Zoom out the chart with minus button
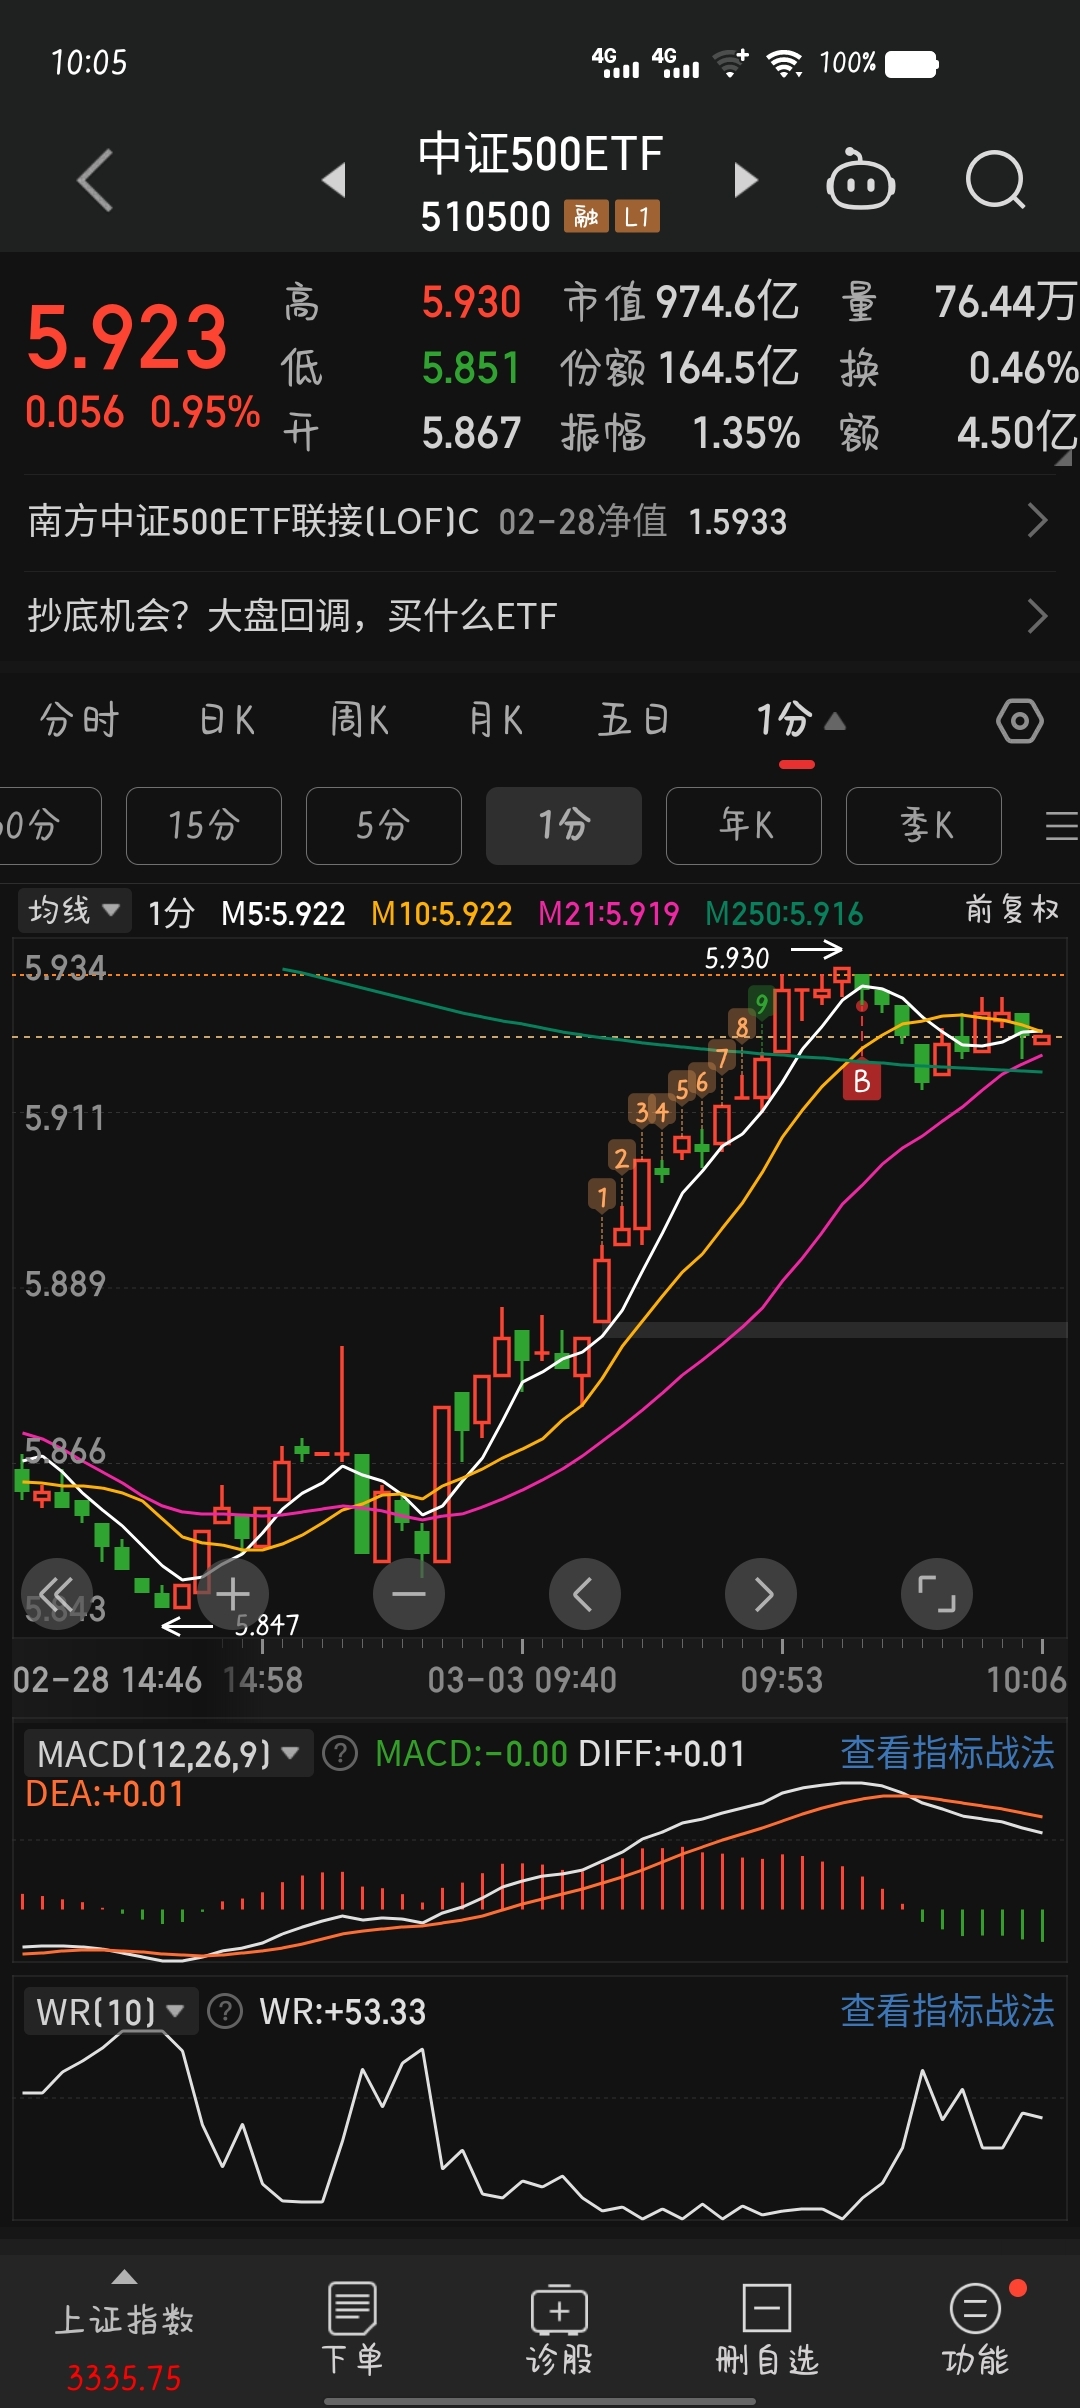Screen dimensions: 1080x2408 [409, 1594]
